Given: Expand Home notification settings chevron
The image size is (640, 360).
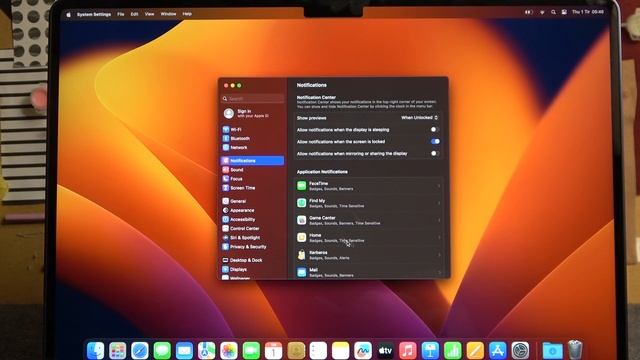Looking at the screenshot, I should click(439, 238).
